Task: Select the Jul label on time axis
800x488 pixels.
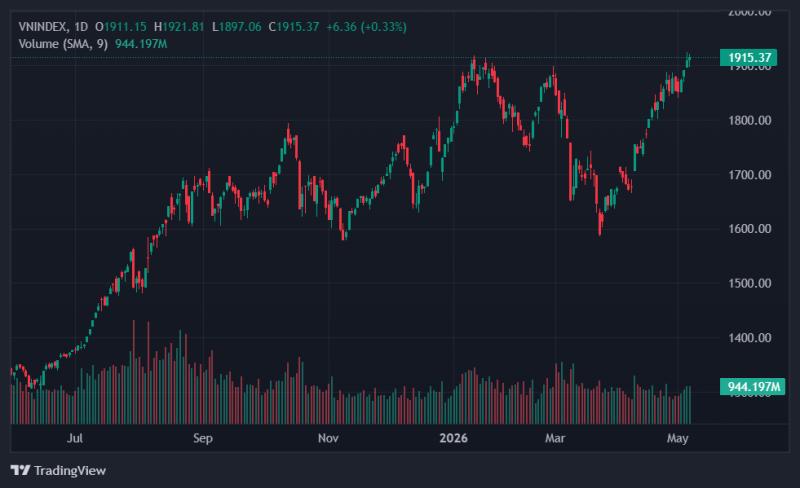Action: click(x=75, y=438)
